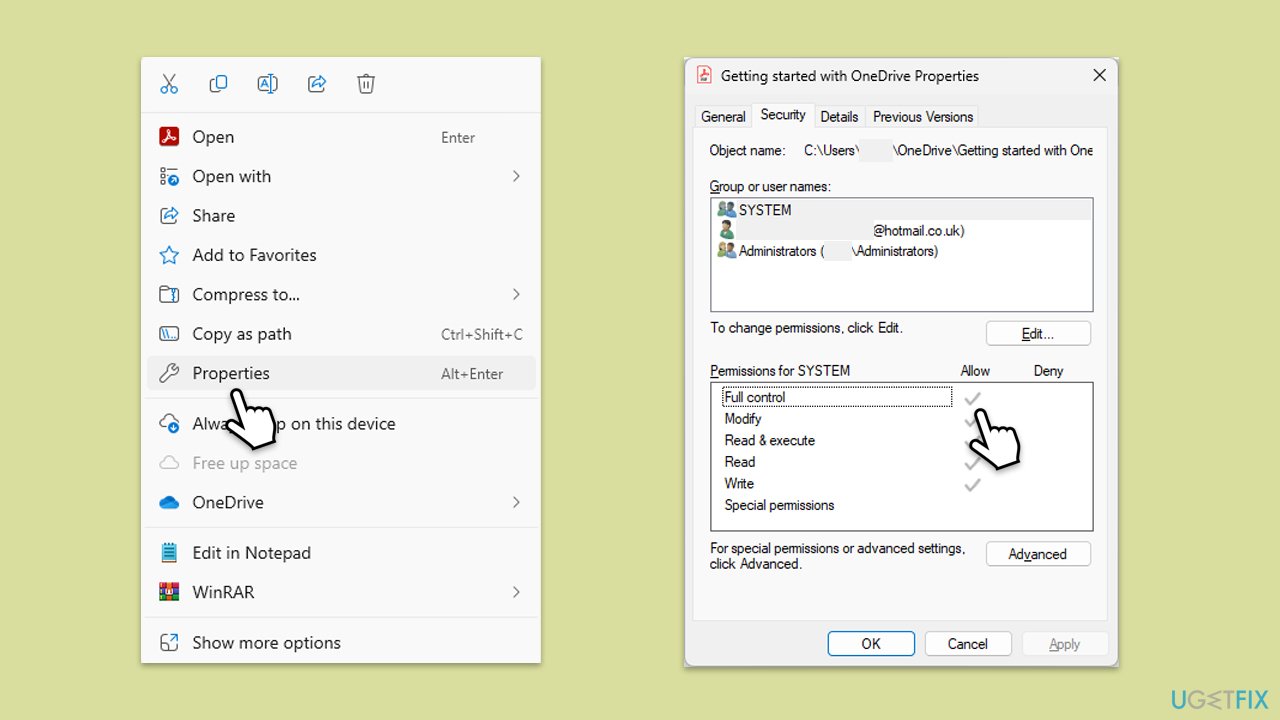Screen dimensions: 1280x720
Task: Click the Administrators group icon
Action: (727, 251)
